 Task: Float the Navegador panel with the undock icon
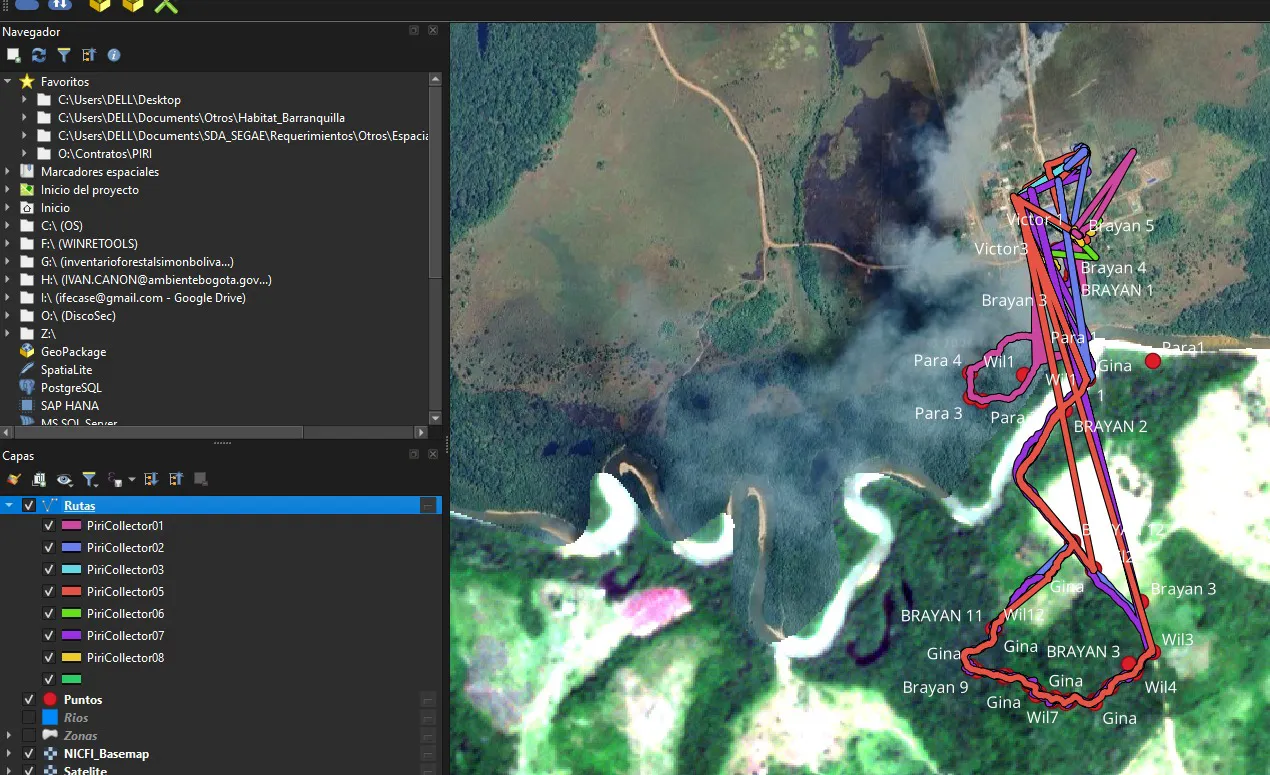pos(414,31)
